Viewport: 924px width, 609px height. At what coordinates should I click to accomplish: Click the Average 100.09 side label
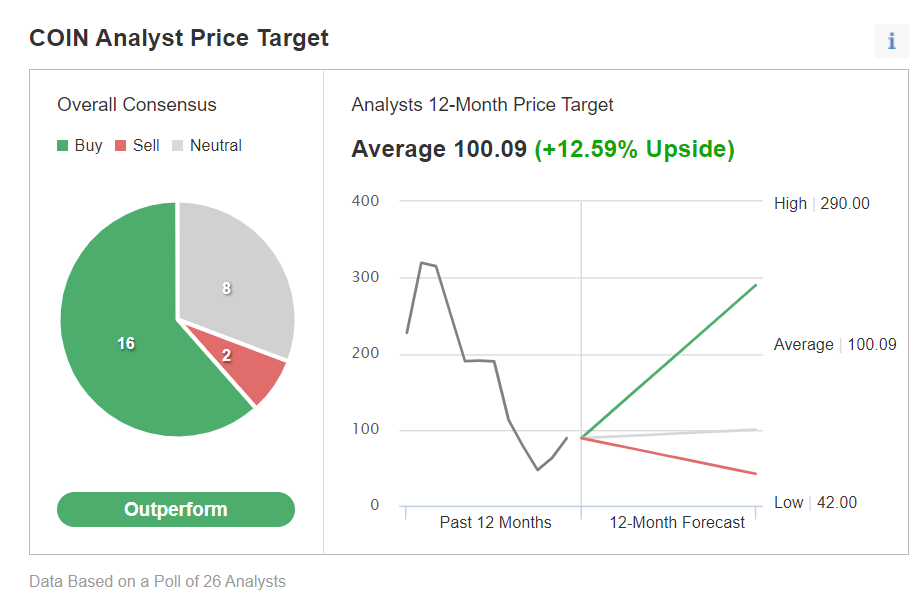835,344
